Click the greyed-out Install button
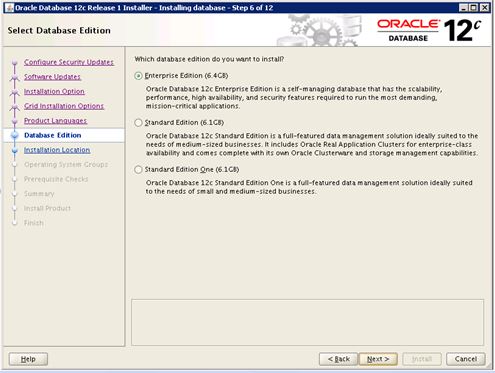Viewport: 495px width, 373px height. (422, 359)
